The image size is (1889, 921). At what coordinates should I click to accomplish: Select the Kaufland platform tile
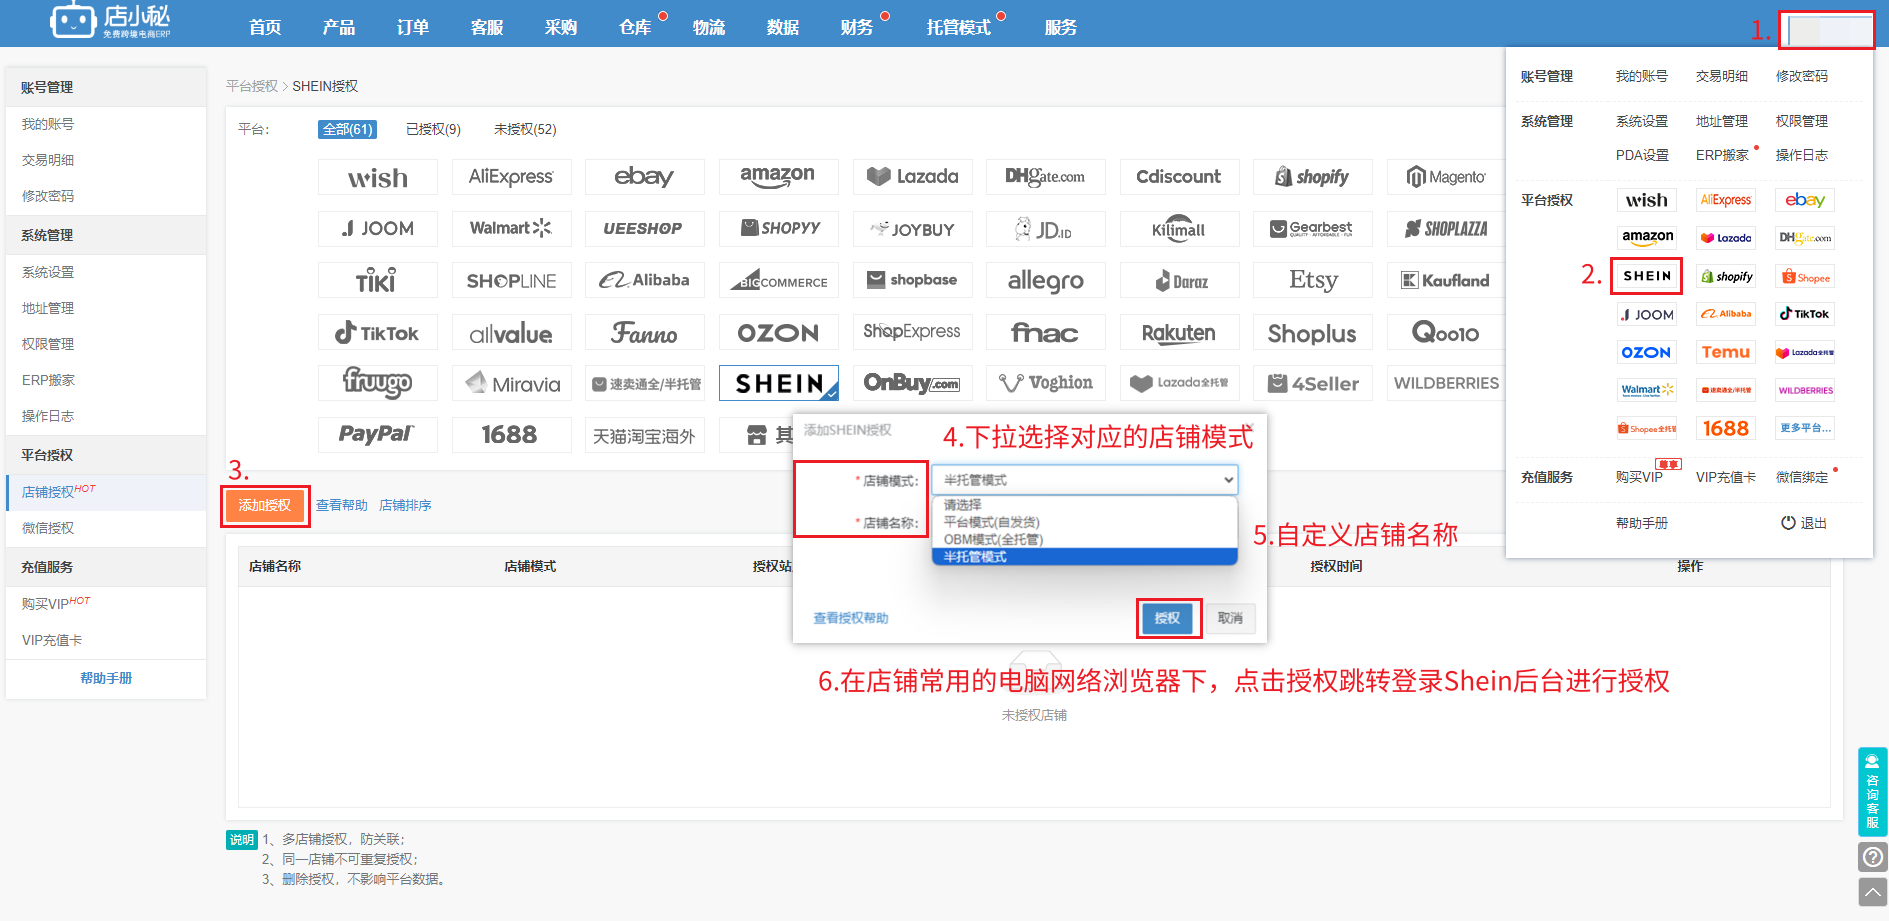click(1446, 281)
